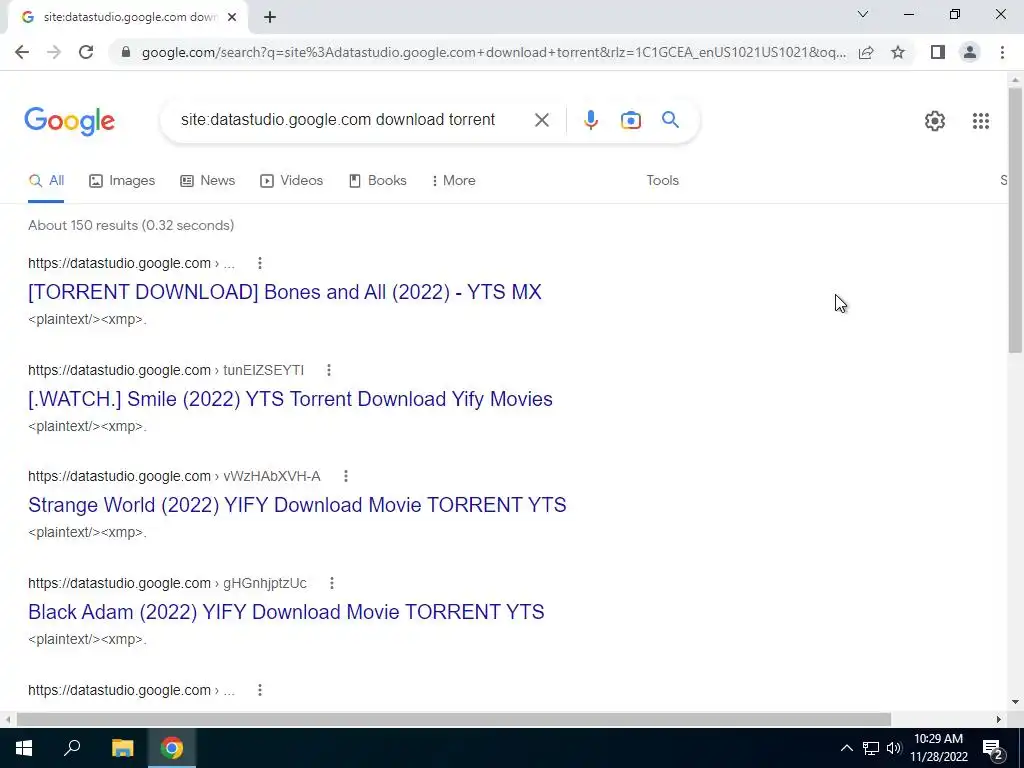Open network status tray icon
The height and width of the screenshot is (768, 1024).
(x=871, y=748)
